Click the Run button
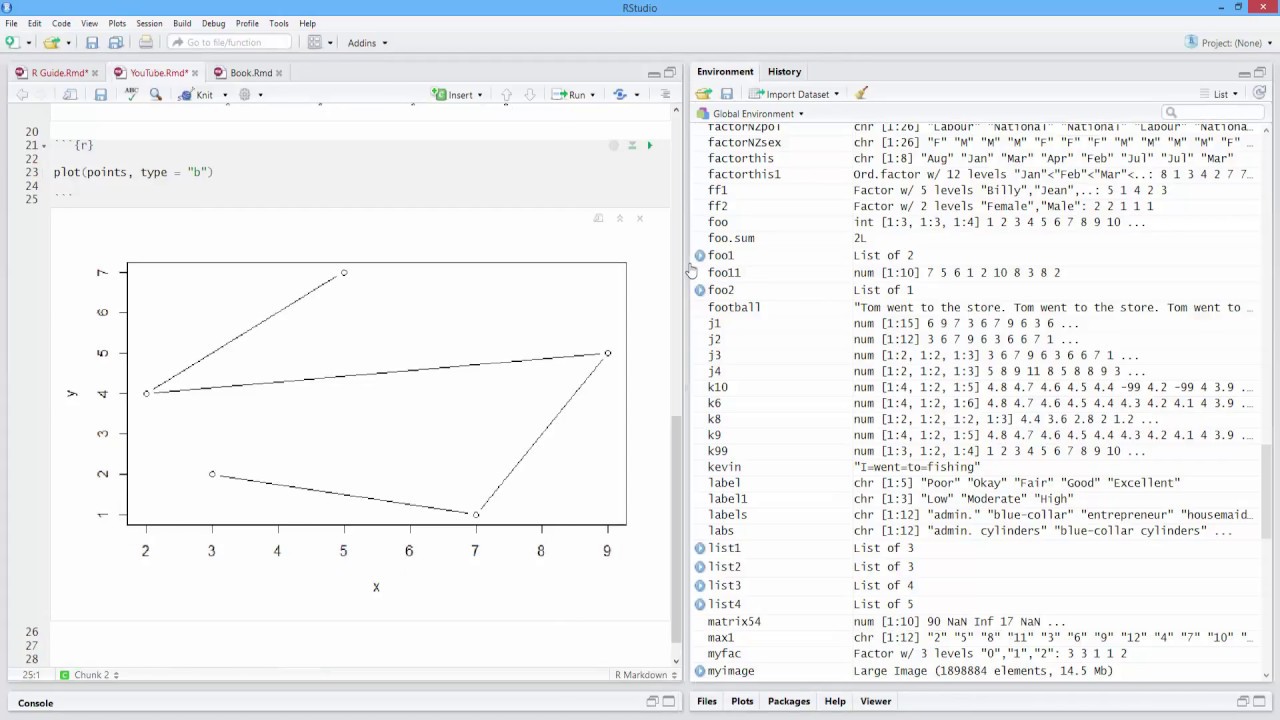The width and height of the screenshot is (1280, 720). click(x=569, y=94)
